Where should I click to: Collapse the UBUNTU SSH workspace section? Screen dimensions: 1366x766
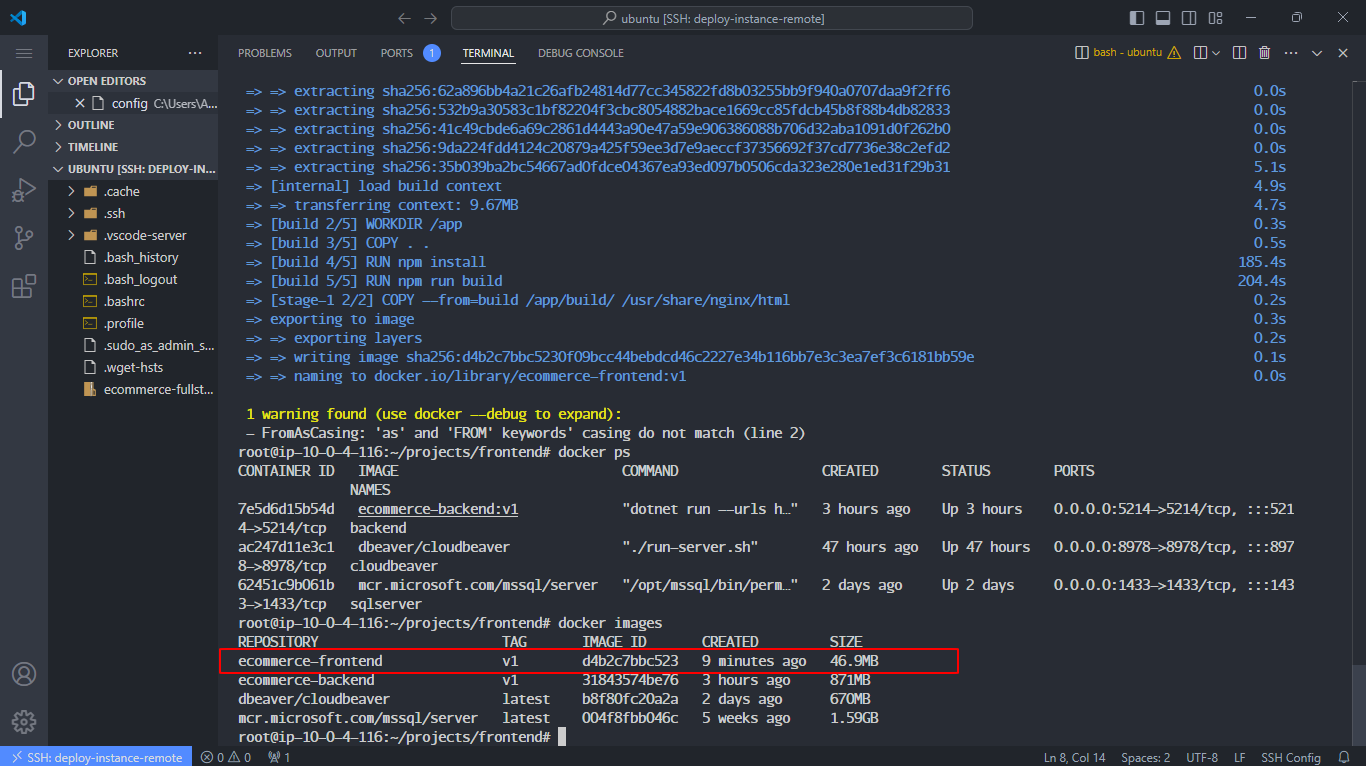pos(133,169)
